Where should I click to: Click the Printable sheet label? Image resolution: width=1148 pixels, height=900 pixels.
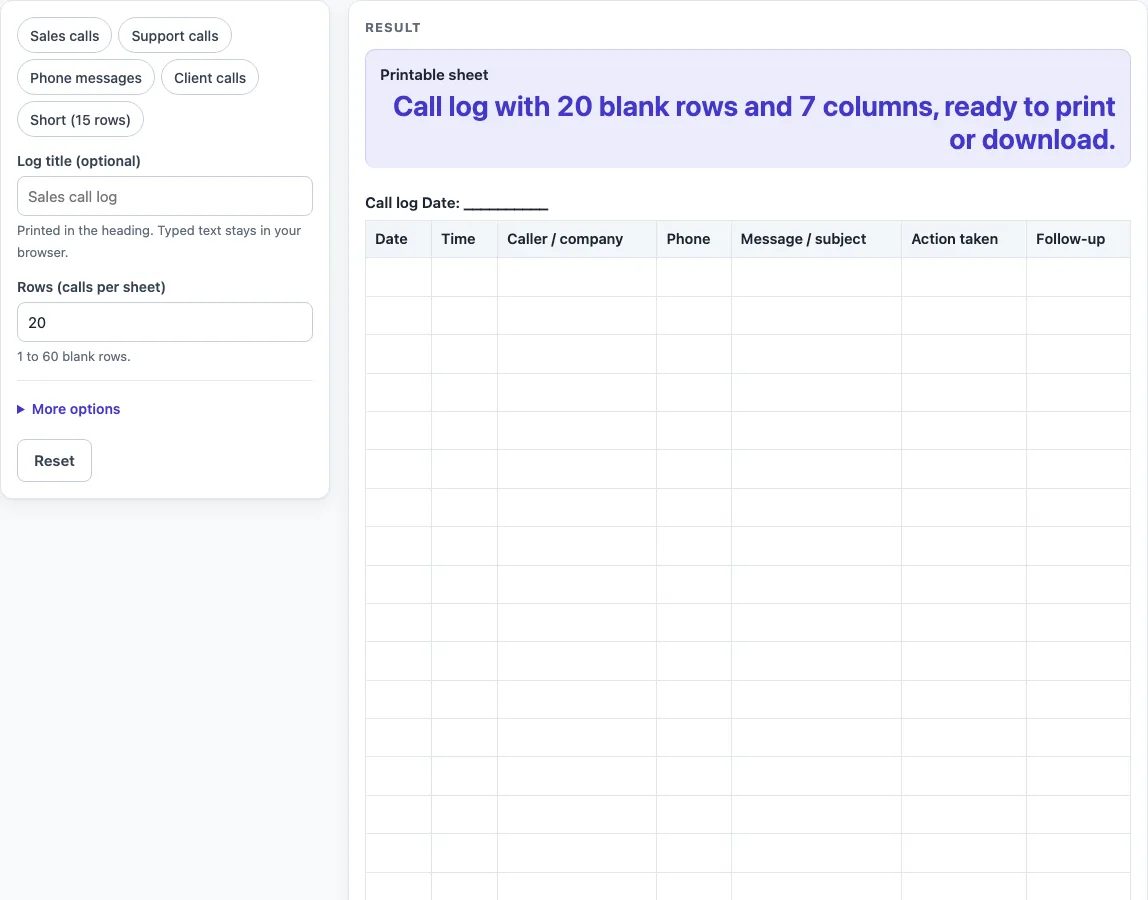click(434, 75)
